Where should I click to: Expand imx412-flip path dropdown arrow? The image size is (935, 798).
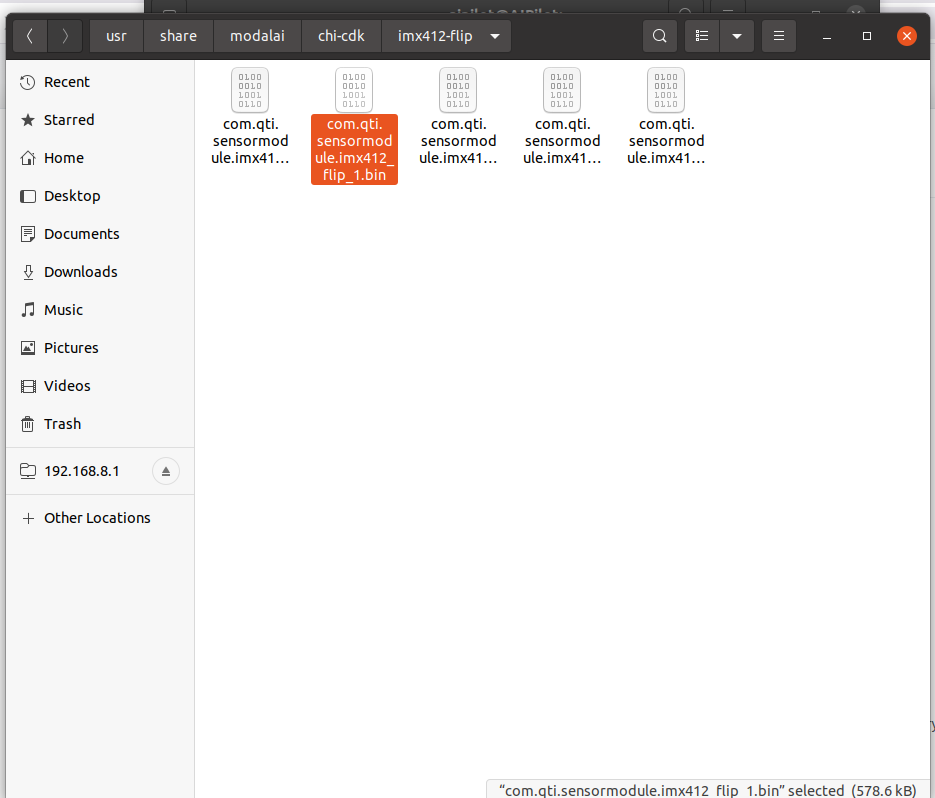[x=495, y=36]
